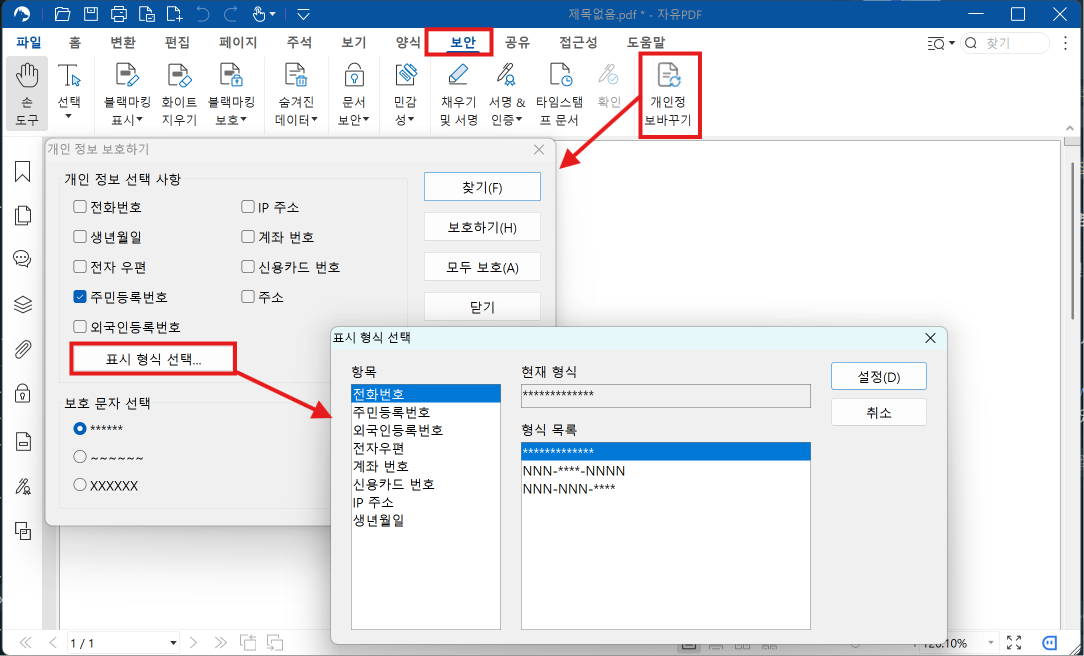
Task: Click the redo arrow in title bar
Action: coord(231,14)
